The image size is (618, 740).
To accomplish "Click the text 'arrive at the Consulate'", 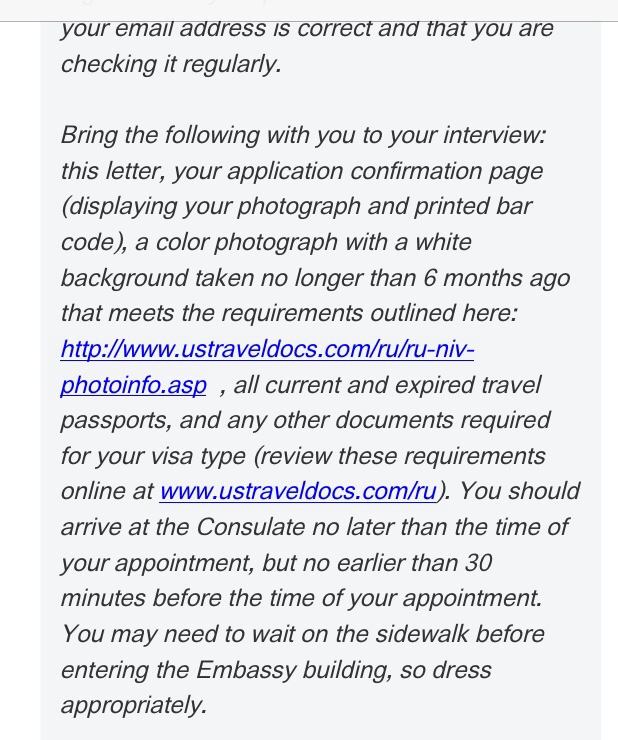I will [x=182, y=527].
